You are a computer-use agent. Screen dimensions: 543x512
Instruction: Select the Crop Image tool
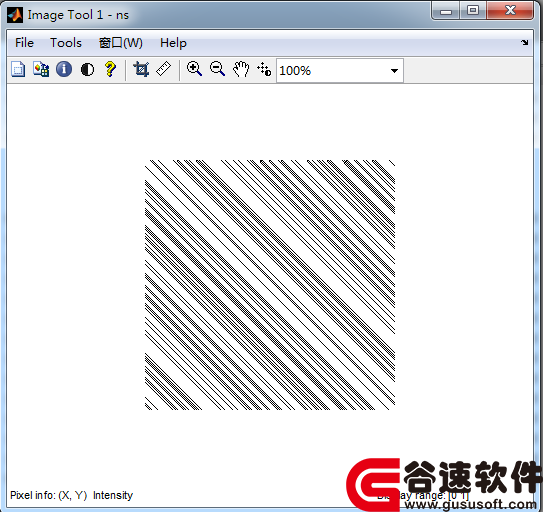click(141, 69)
